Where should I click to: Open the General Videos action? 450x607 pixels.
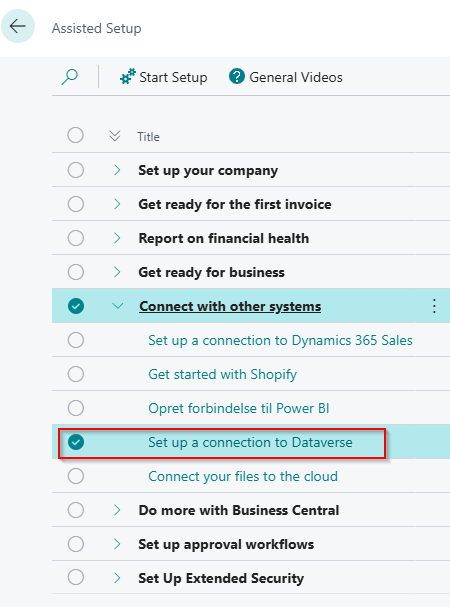coord(296,77)
